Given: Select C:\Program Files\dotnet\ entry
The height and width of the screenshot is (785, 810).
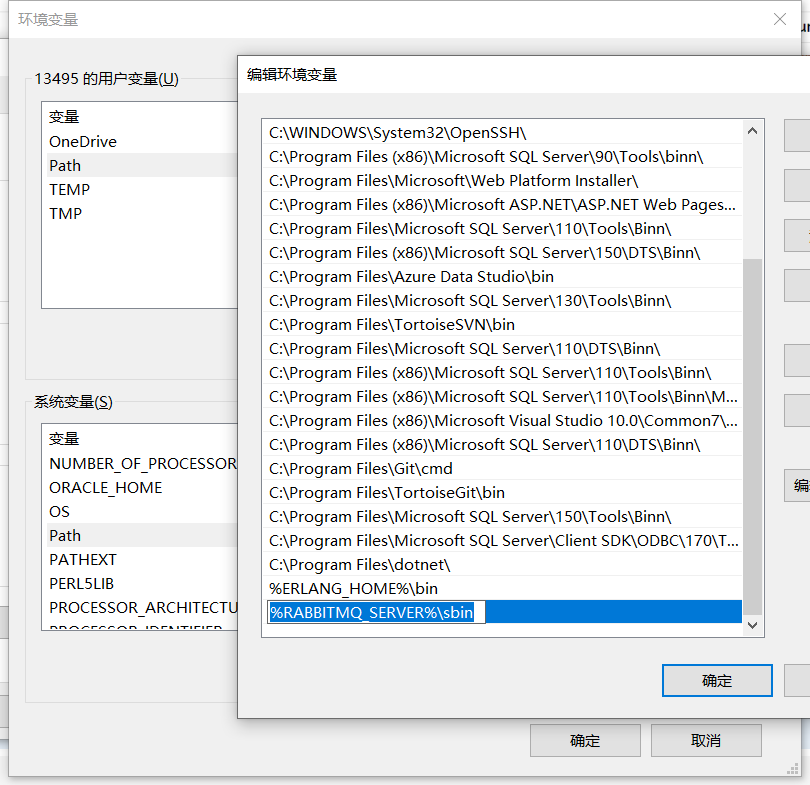Looking at the screenshot, I should 502,565.
